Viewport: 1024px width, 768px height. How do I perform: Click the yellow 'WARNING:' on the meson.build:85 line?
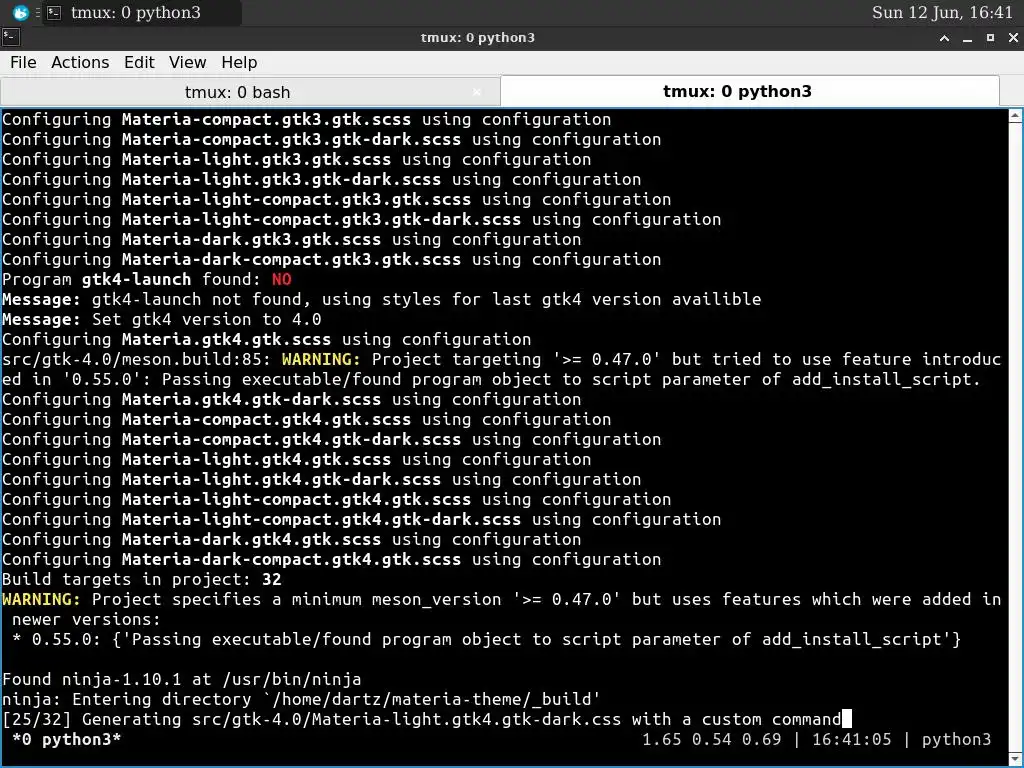point(321,359)
